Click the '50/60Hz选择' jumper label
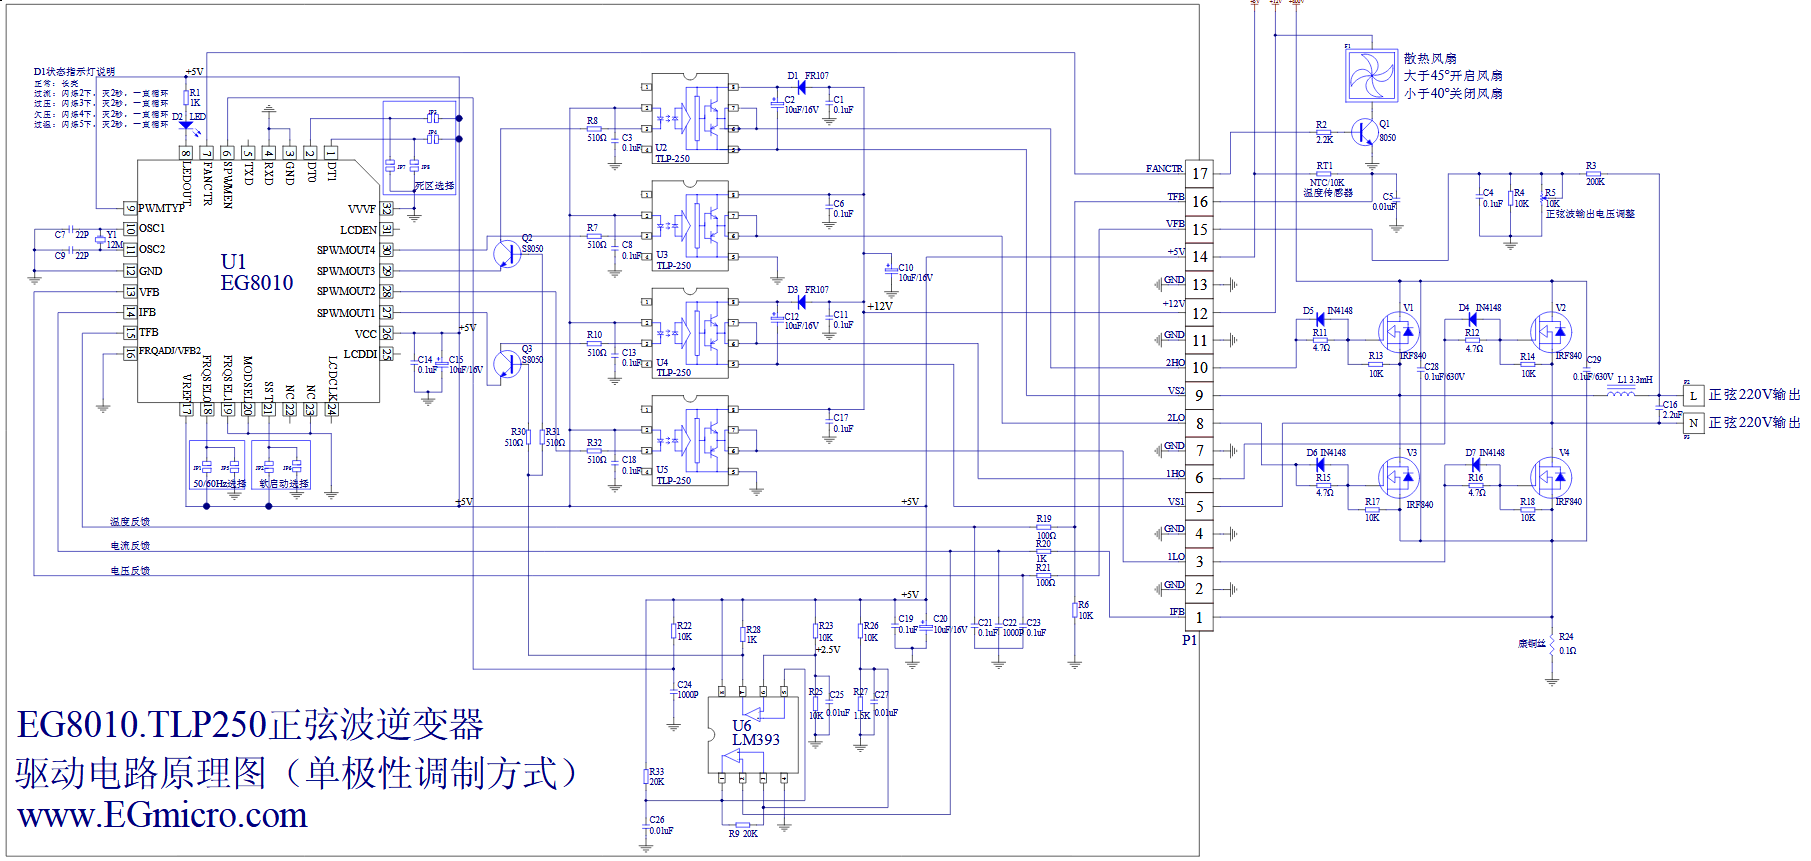The width and height of the screenshot is (1811, 861). pyautogui.click(x=219, y=484)
